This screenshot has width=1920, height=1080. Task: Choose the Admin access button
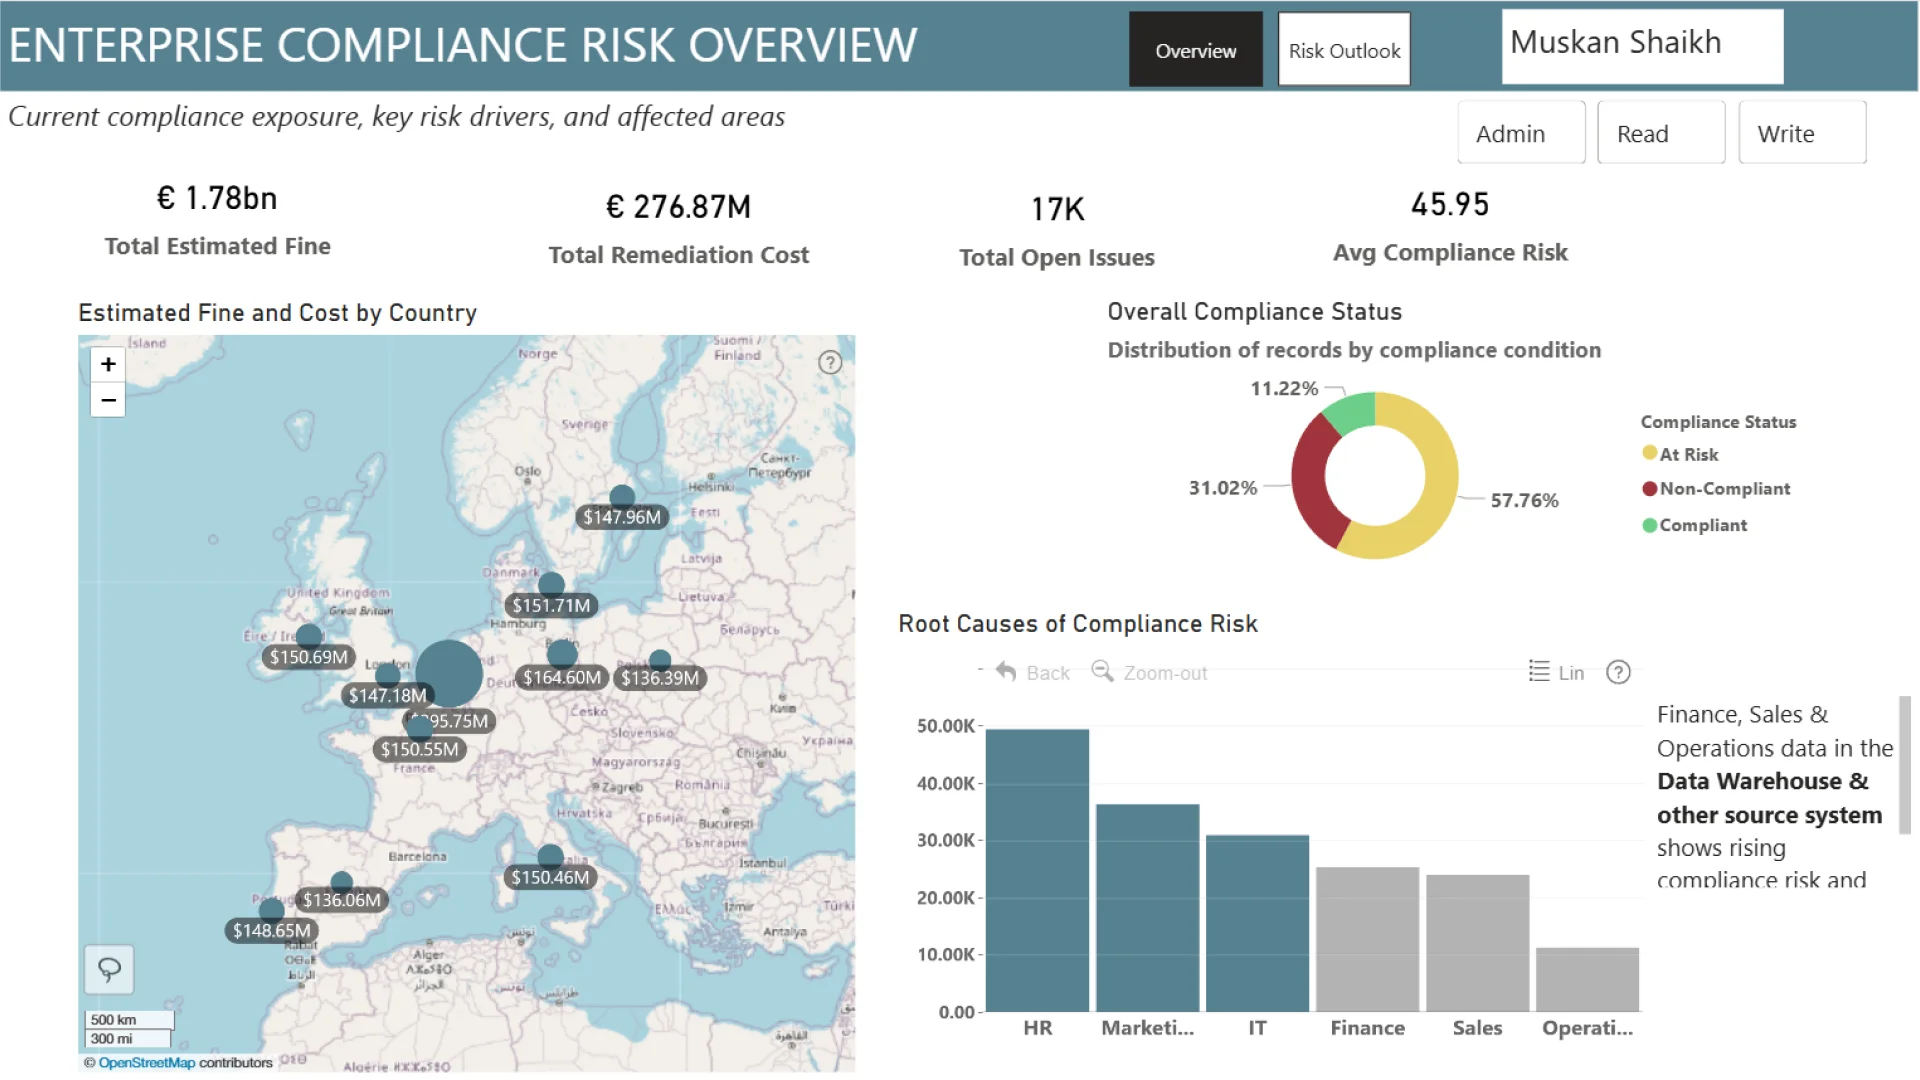1520,133
